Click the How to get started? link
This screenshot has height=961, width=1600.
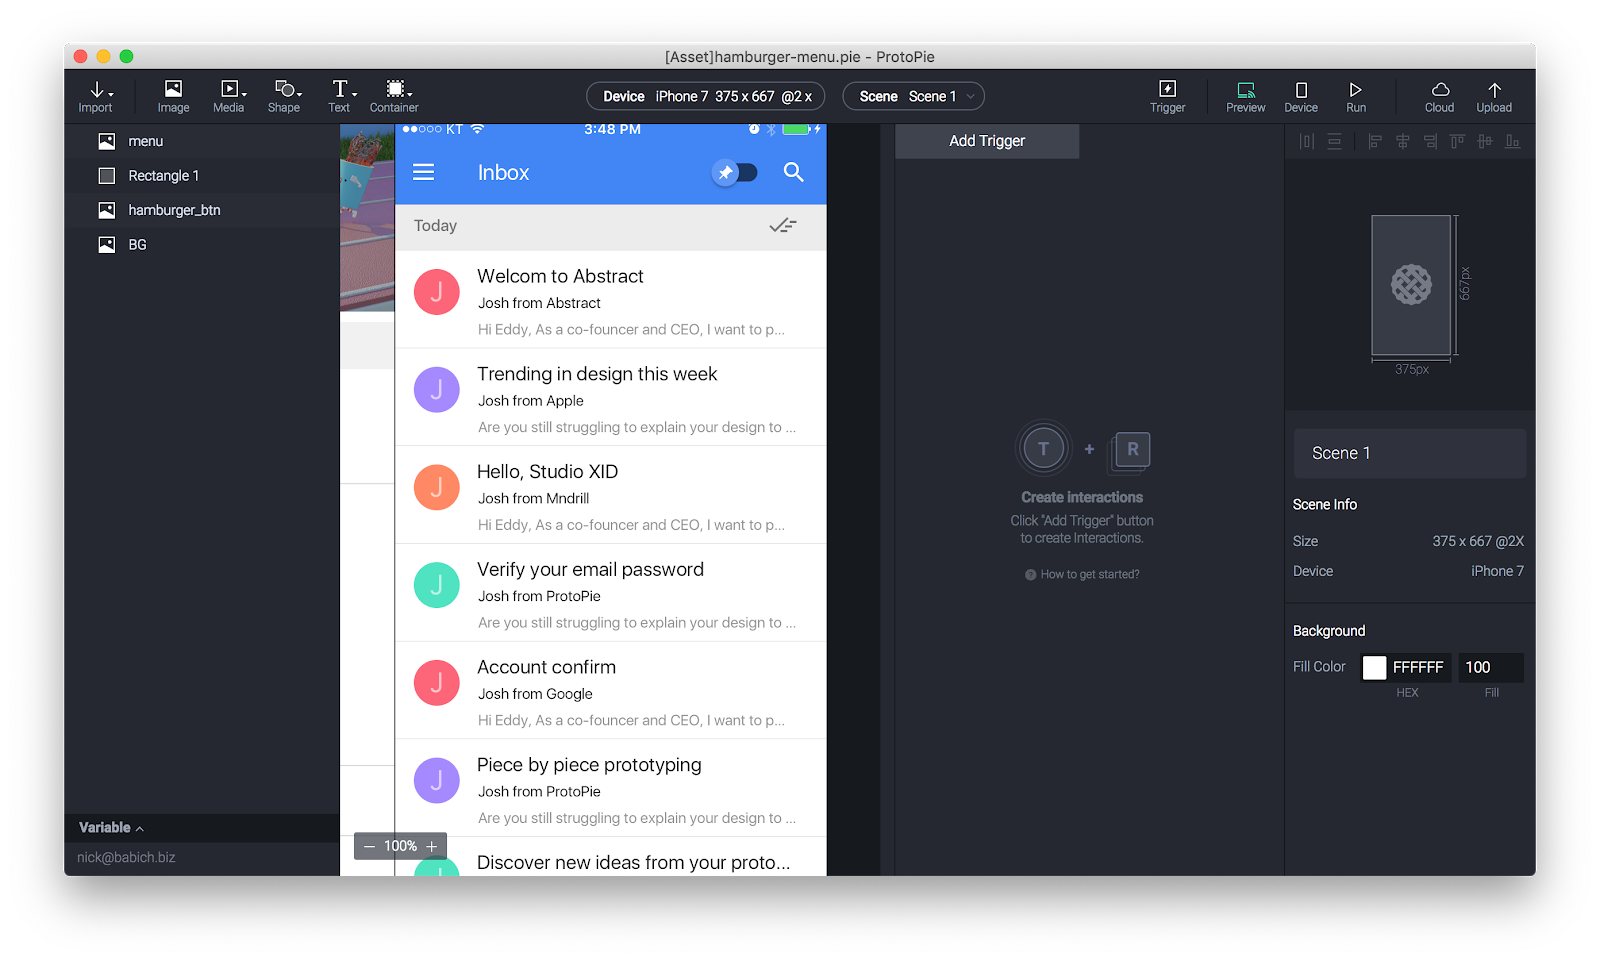1082,574
